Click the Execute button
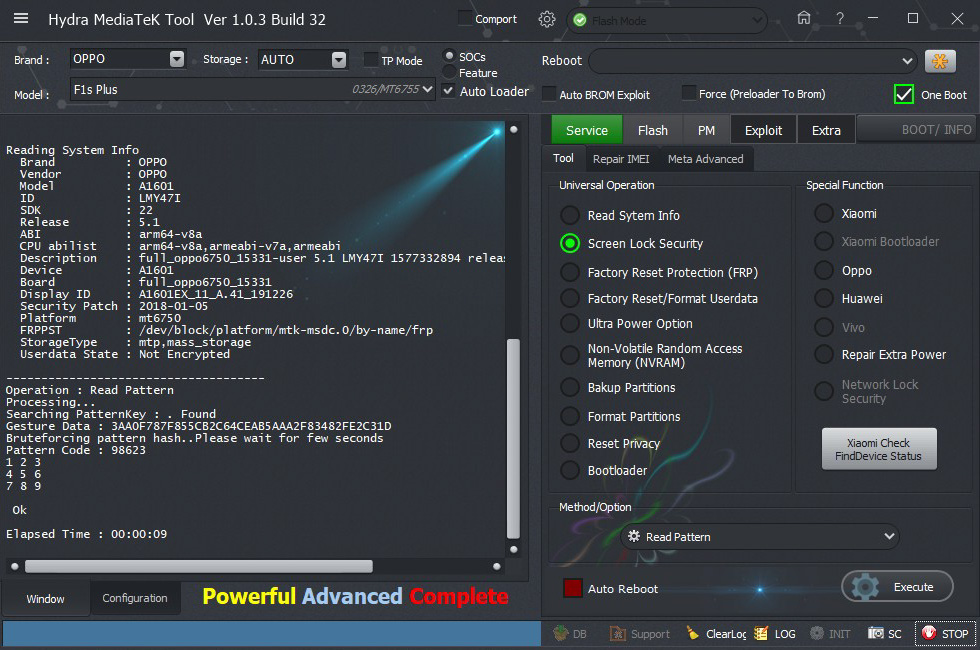The height and width of the screenshot is (650, 980). pyautogui.click(x=897, y=587)
